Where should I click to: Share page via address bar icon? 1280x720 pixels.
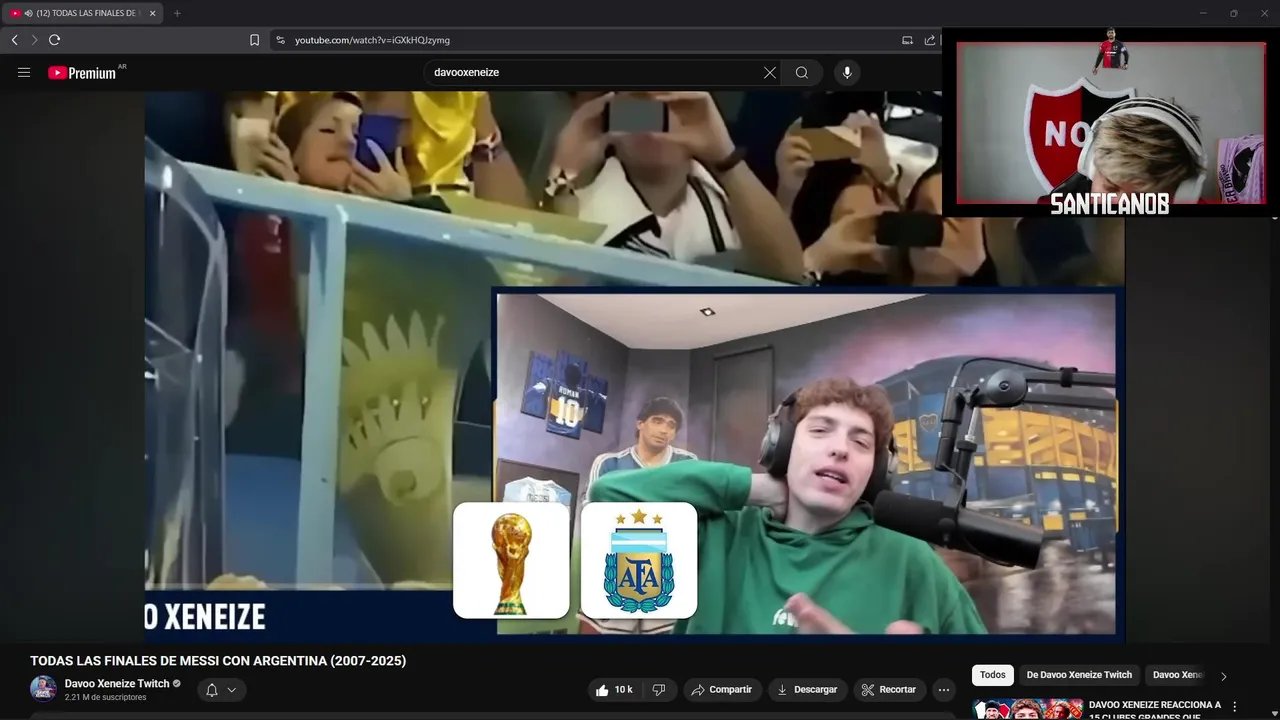[930, 40]
